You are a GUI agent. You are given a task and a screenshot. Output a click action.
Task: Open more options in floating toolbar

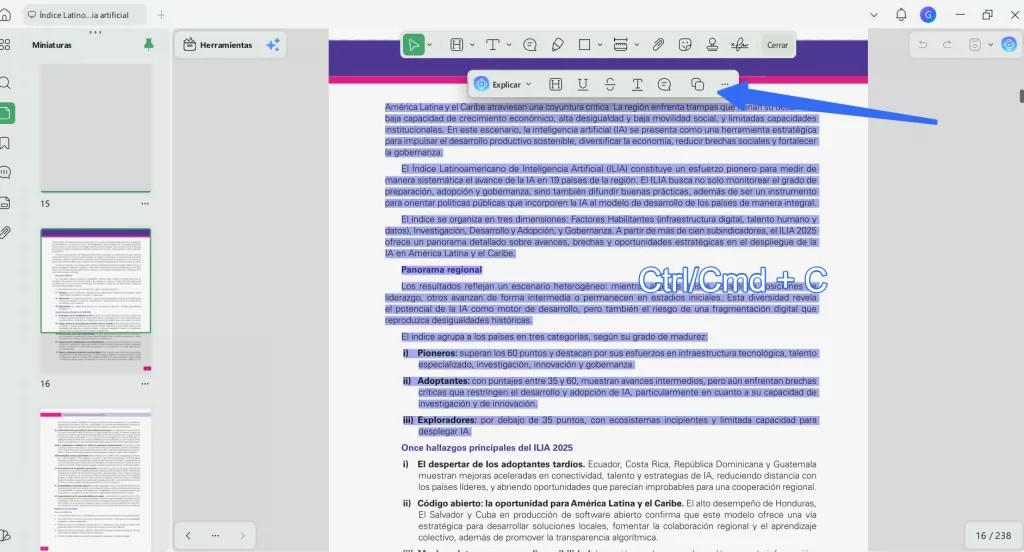pyautogui.click(x=725, y=84)
